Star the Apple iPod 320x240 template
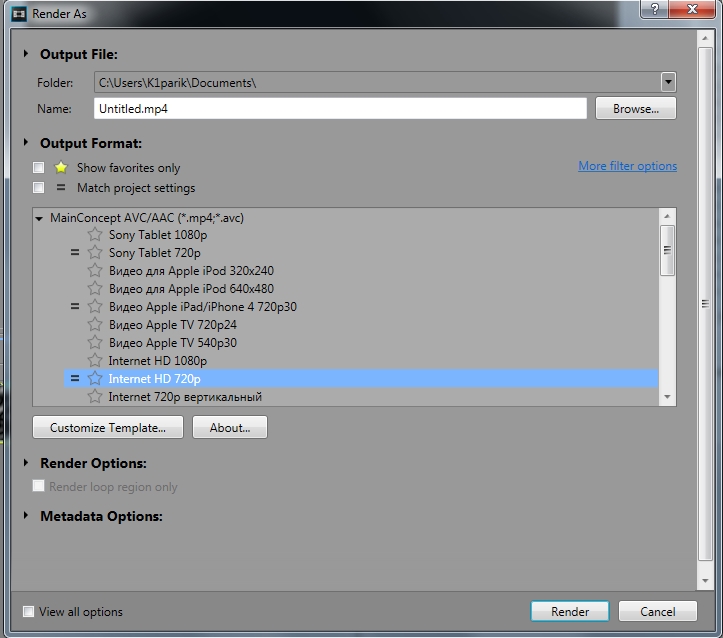 pyautogui.click(x=95, y=271)
